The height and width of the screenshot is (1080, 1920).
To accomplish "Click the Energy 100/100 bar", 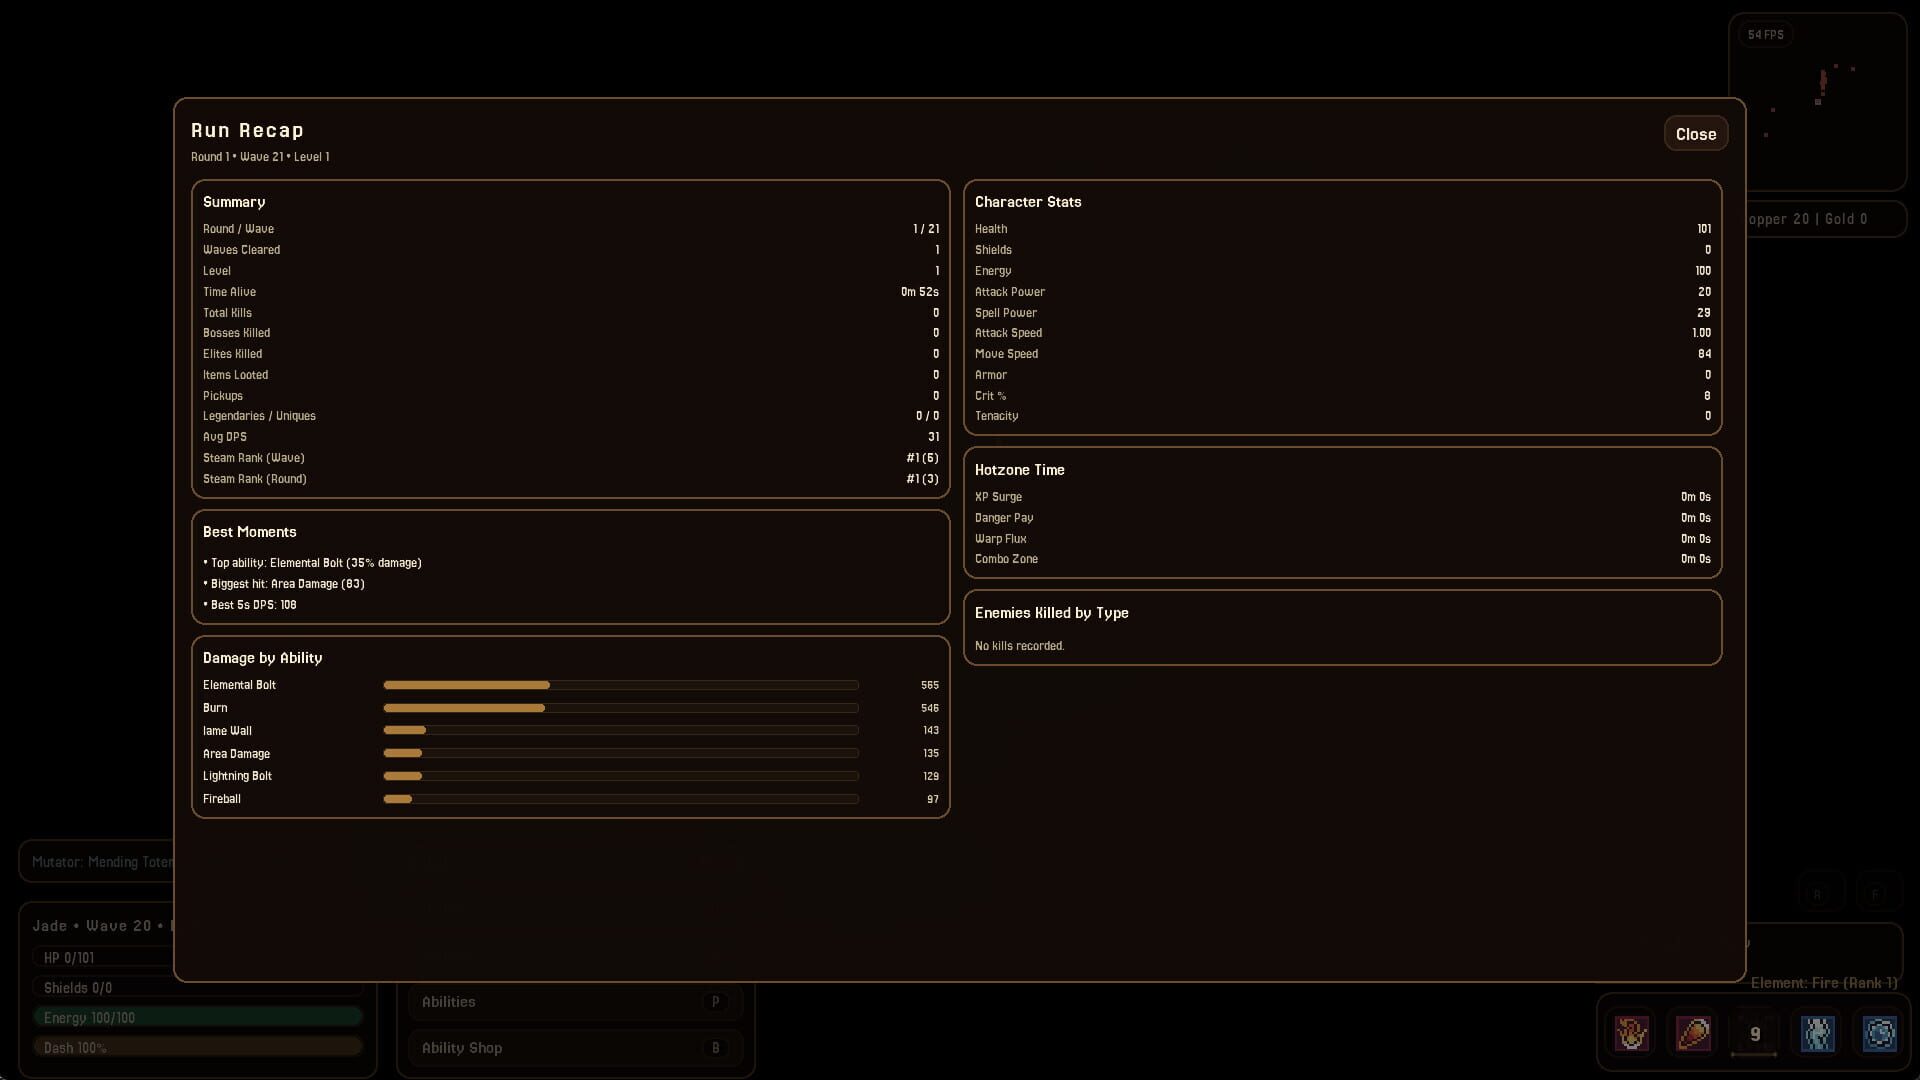I will [x=197, y=1016].
